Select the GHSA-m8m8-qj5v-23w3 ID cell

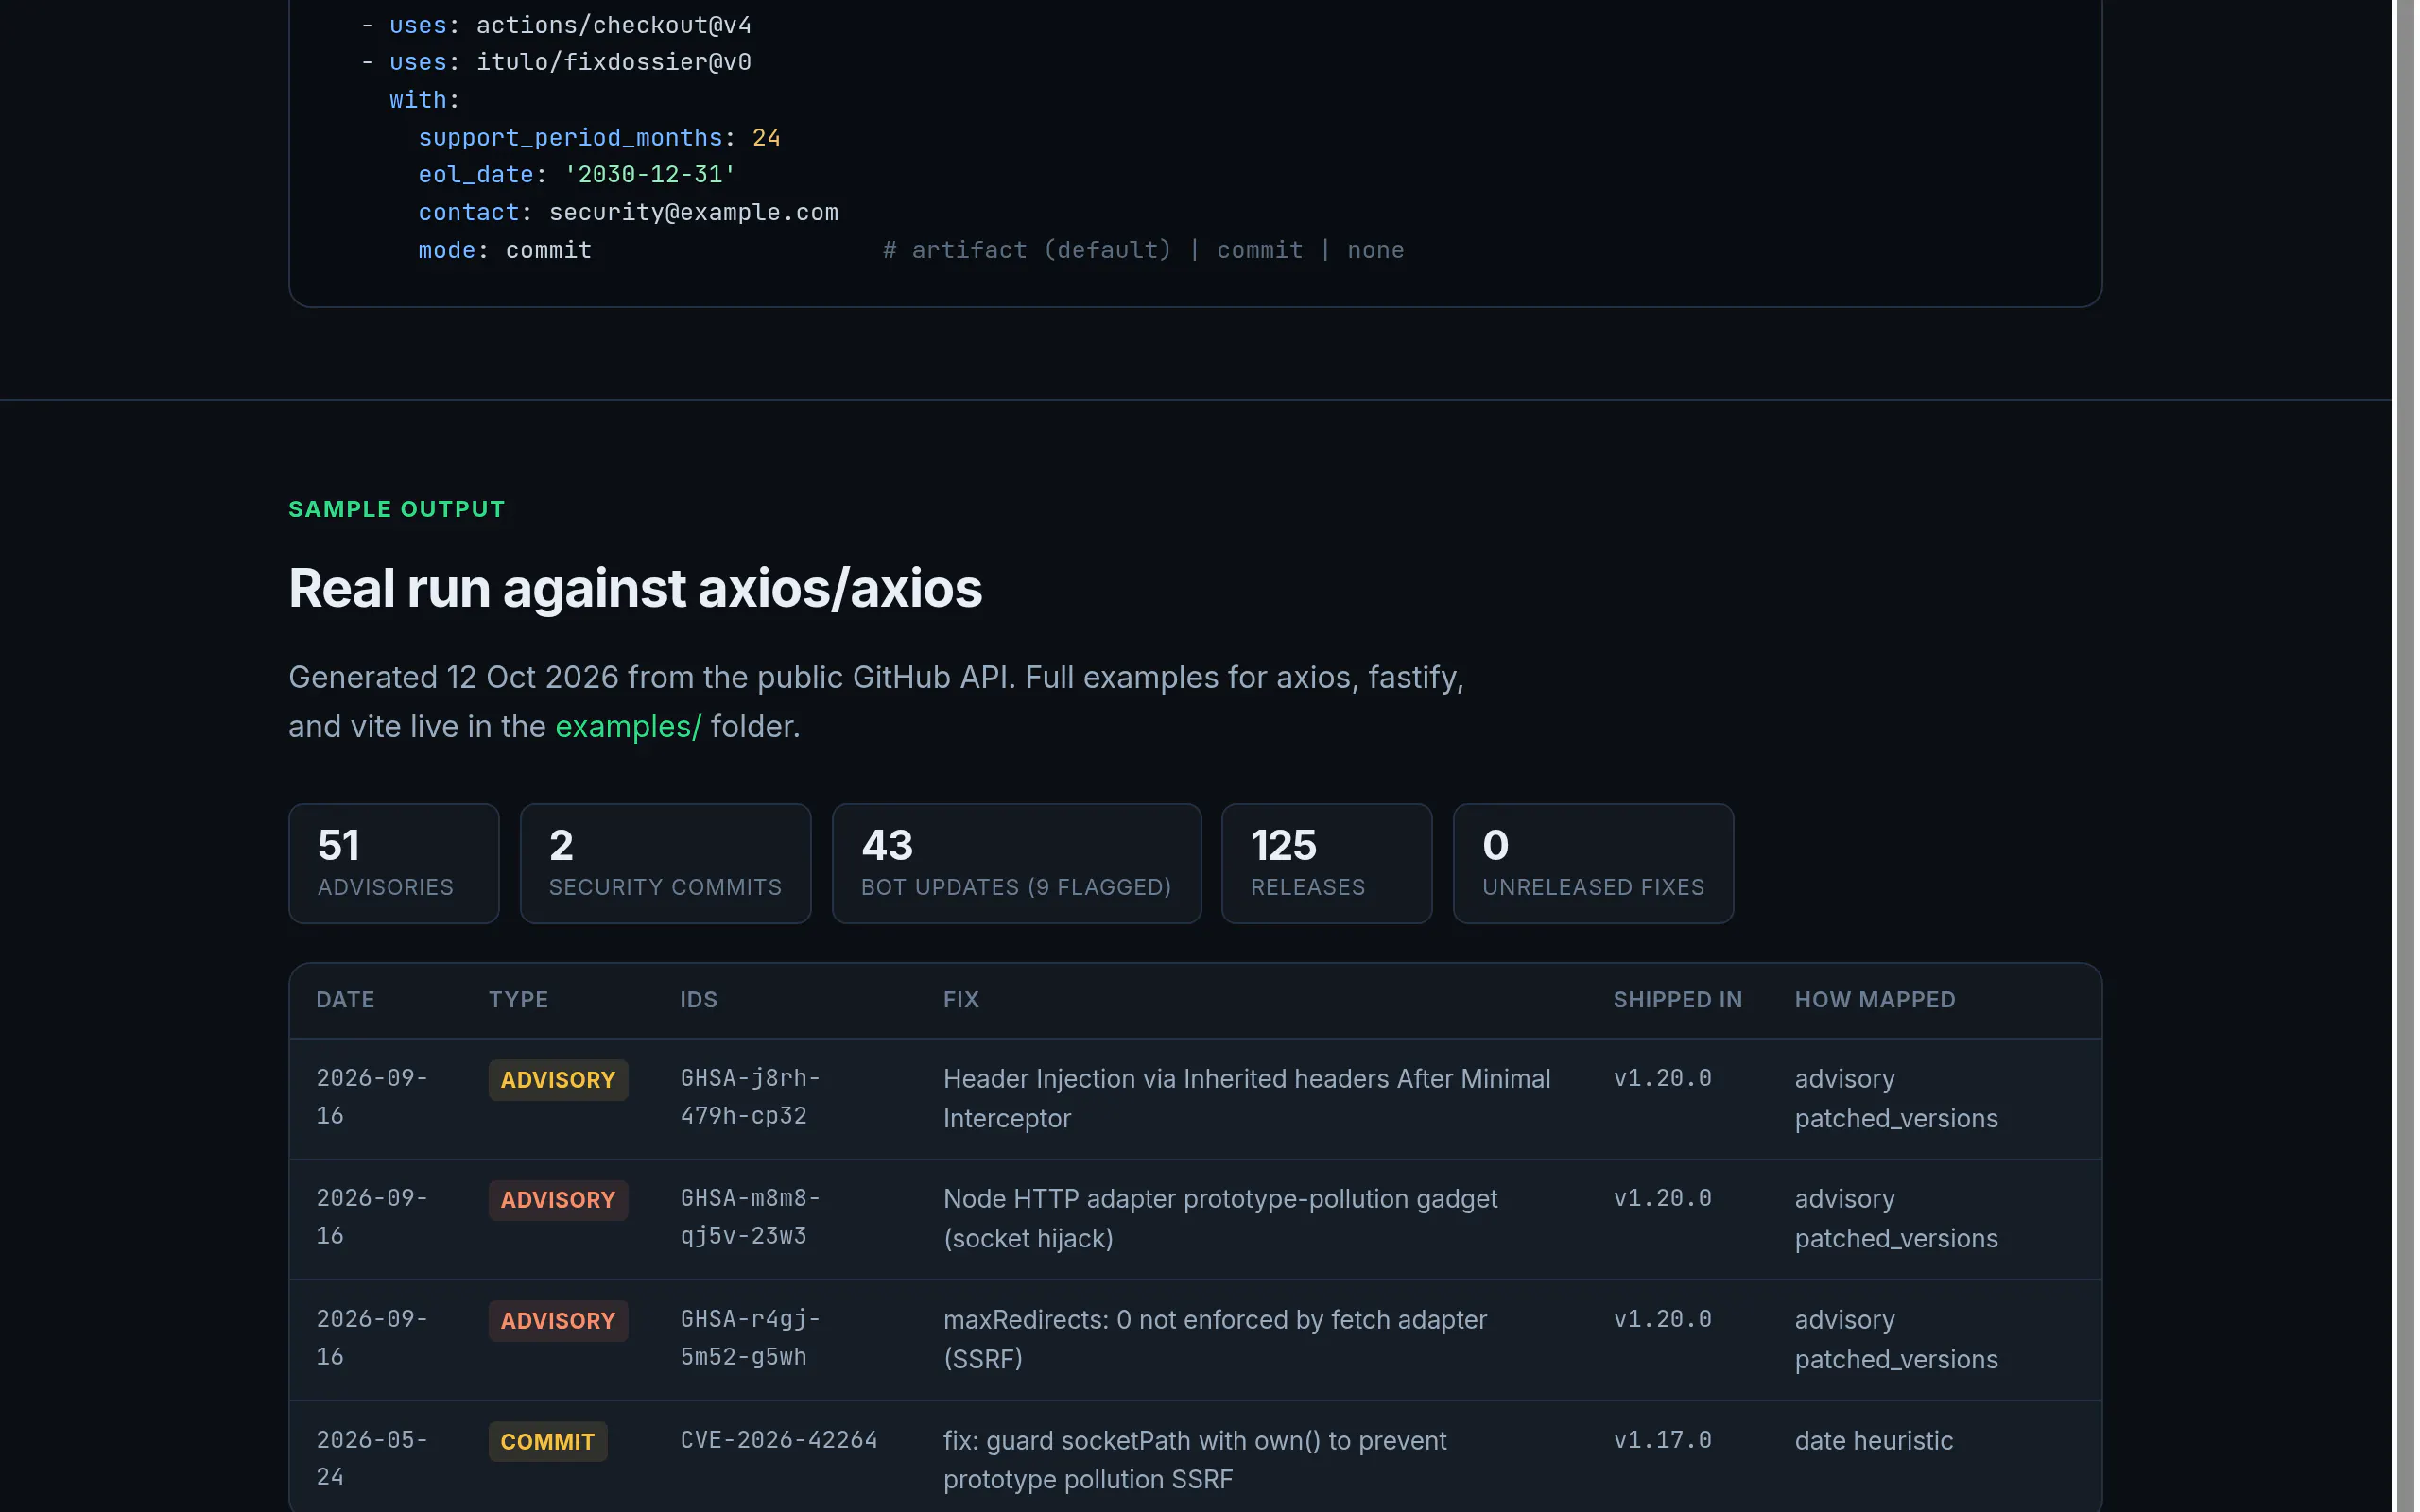click(x=750, y=1217)
